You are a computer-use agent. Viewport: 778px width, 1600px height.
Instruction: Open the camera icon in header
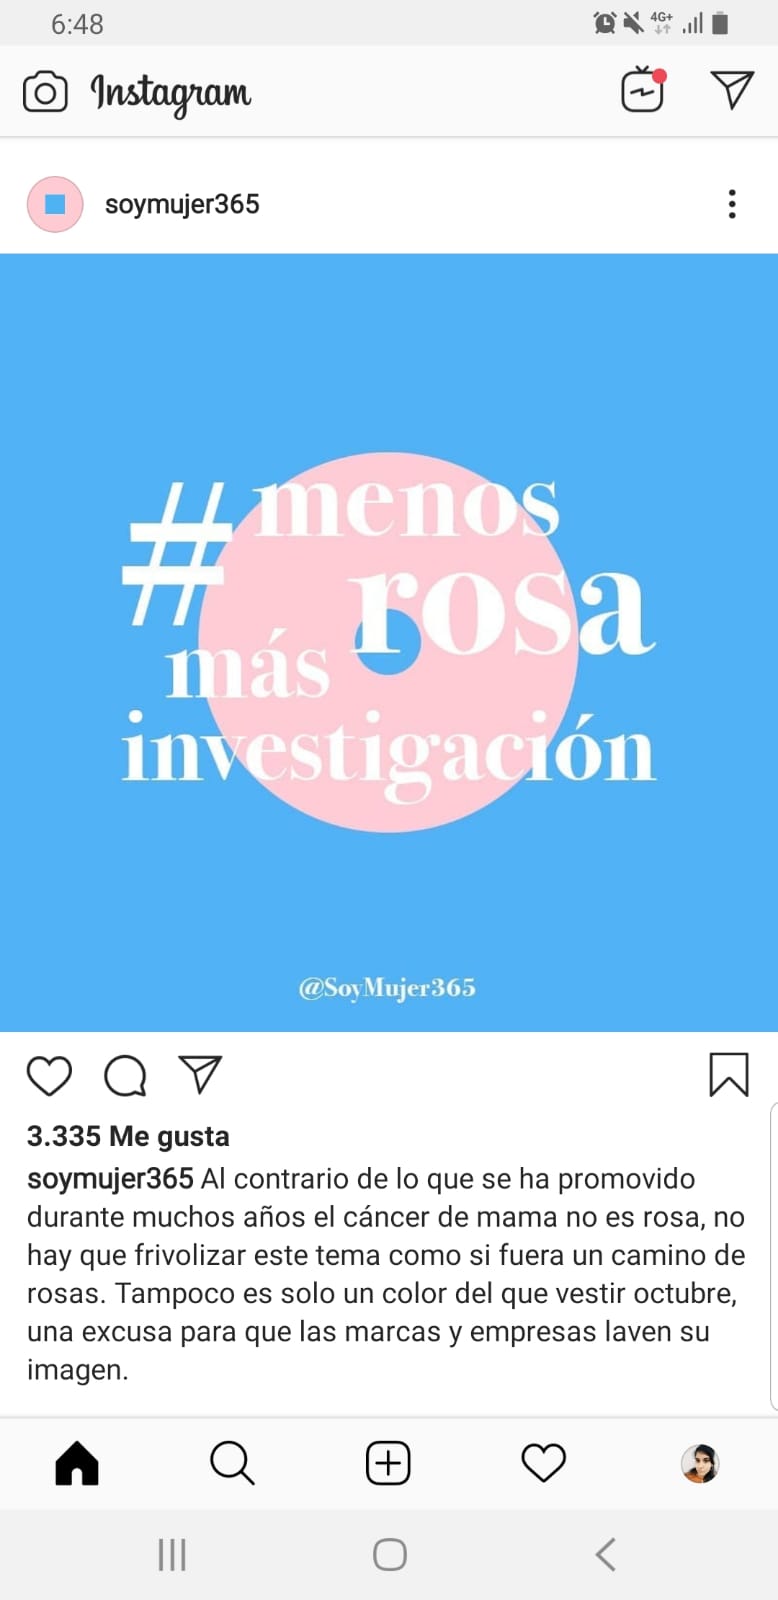[x=45, y=93]
